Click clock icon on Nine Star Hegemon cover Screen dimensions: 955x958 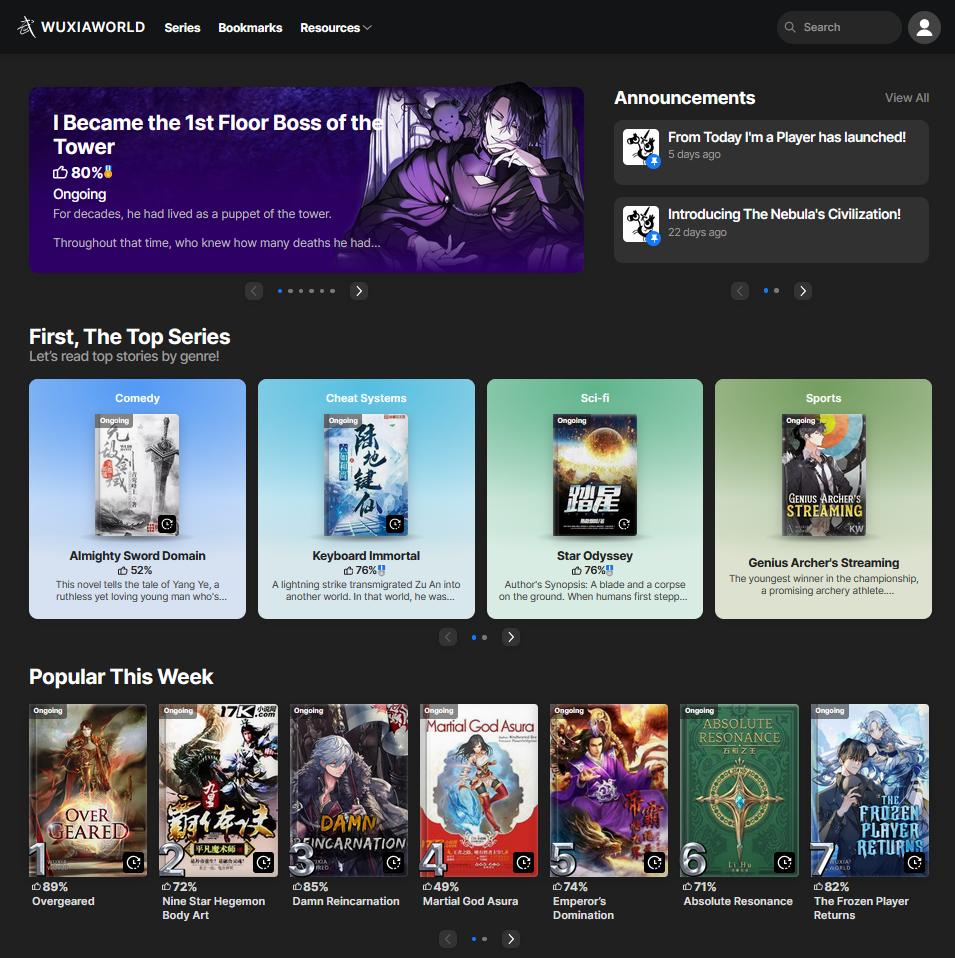264,862
